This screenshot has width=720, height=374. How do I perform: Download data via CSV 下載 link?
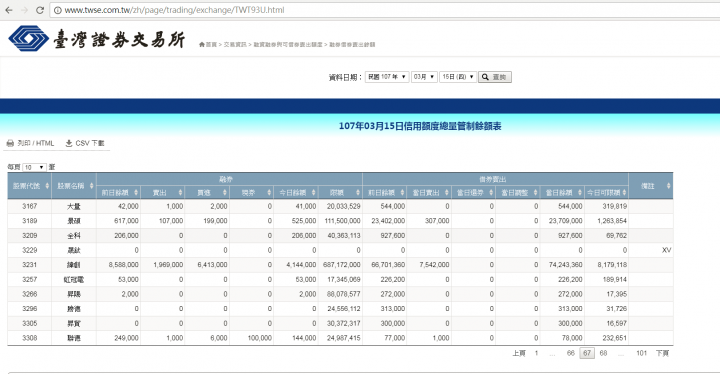(85, 143)
